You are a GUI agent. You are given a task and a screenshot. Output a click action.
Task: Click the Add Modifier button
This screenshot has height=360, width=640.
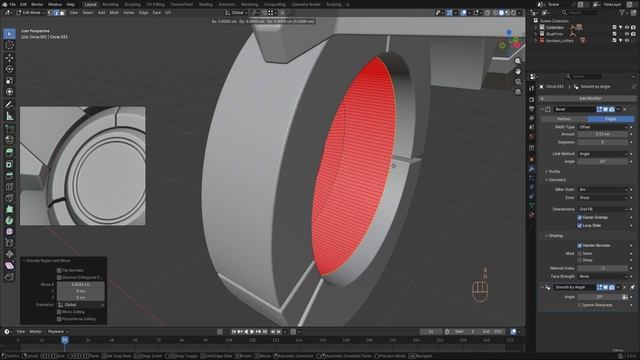pos(587,98)
